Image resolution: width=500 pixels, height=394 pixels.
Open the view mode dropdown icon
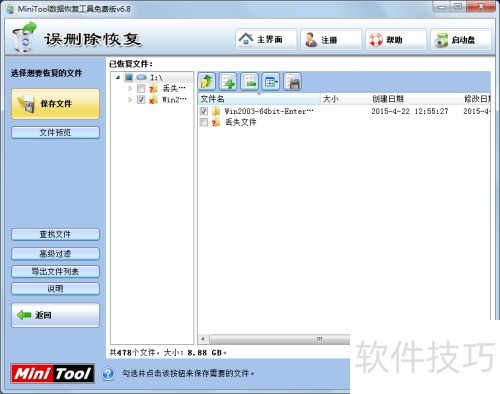click(x=271, y=82)
